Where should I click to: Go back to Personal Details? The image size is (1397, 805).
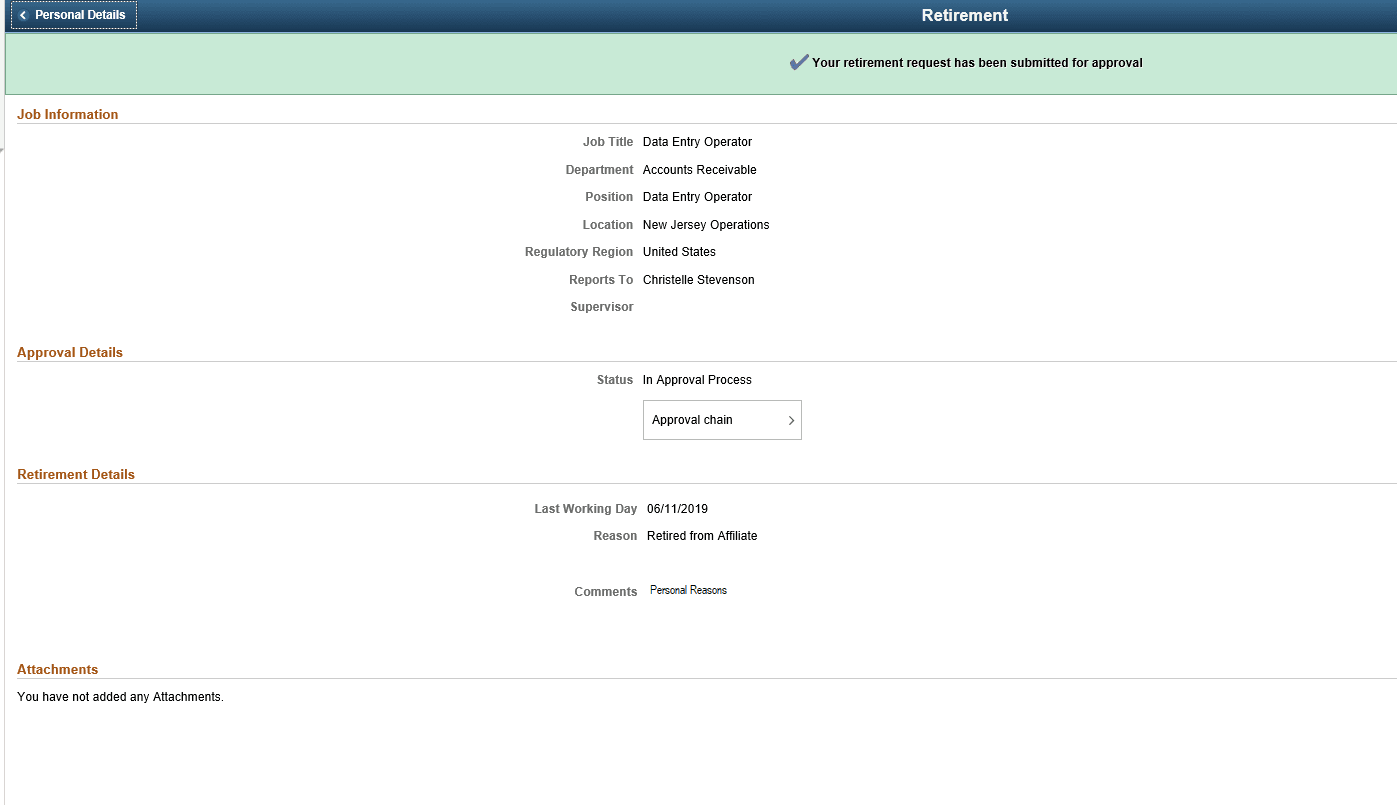(74, 15)
